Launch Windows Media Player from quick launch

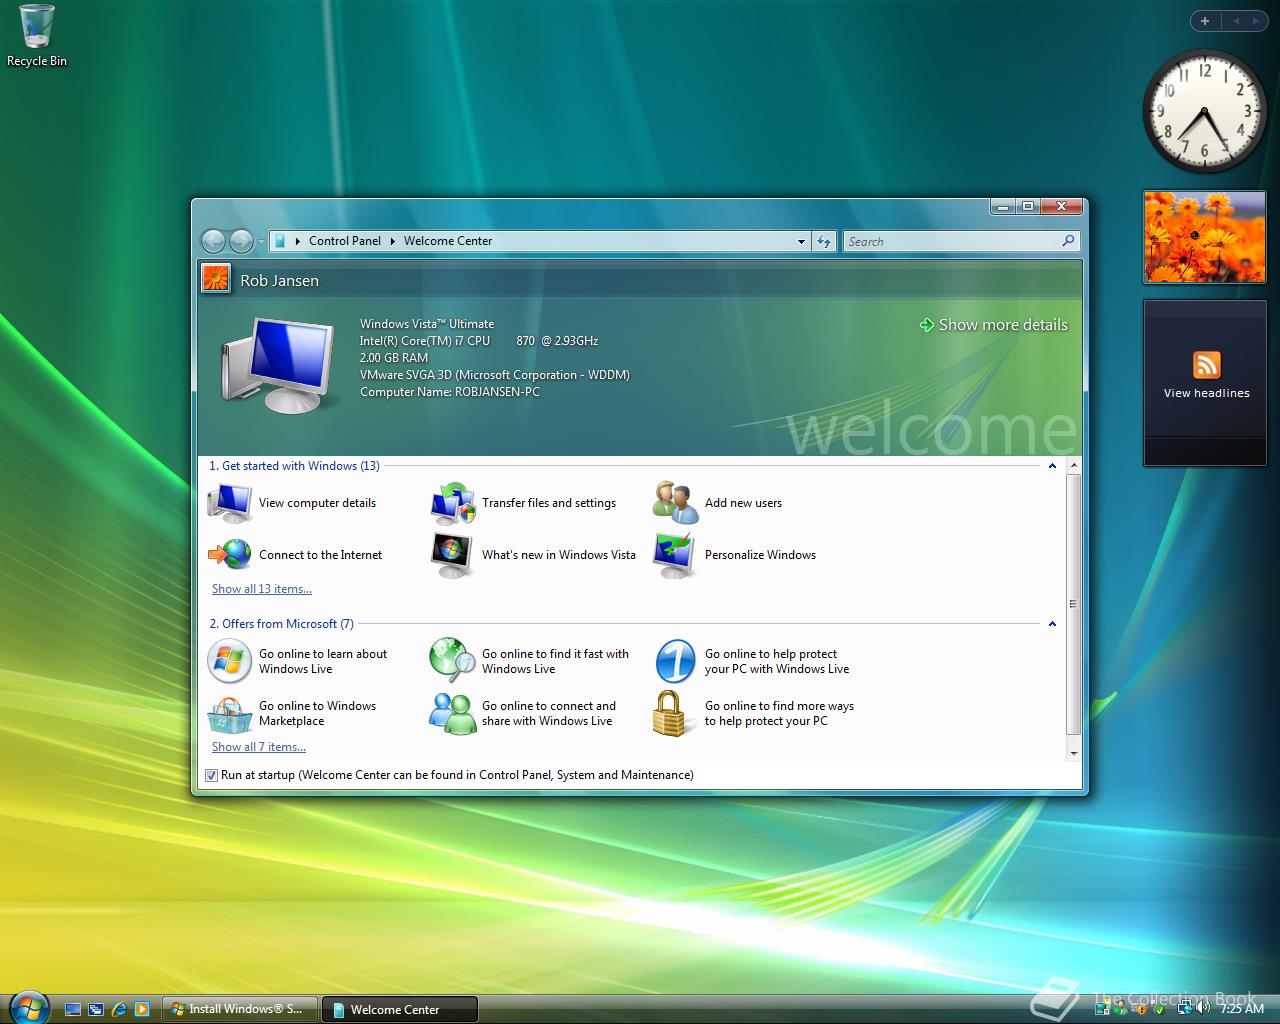(x=142, y=1009)
